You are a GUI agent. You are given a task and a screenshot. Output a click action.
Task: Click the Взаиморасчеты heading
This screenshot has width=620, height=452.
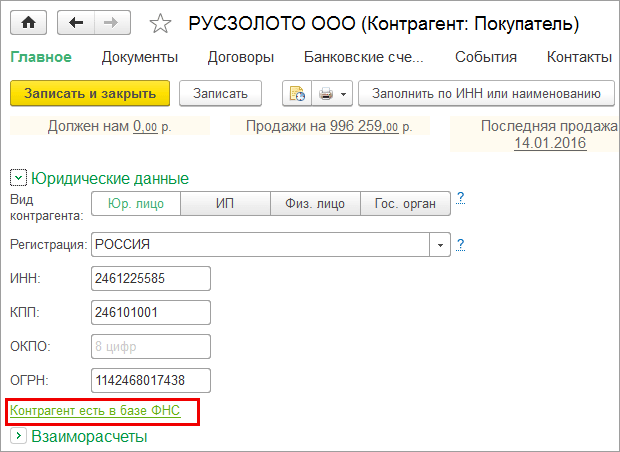[89, 437]
